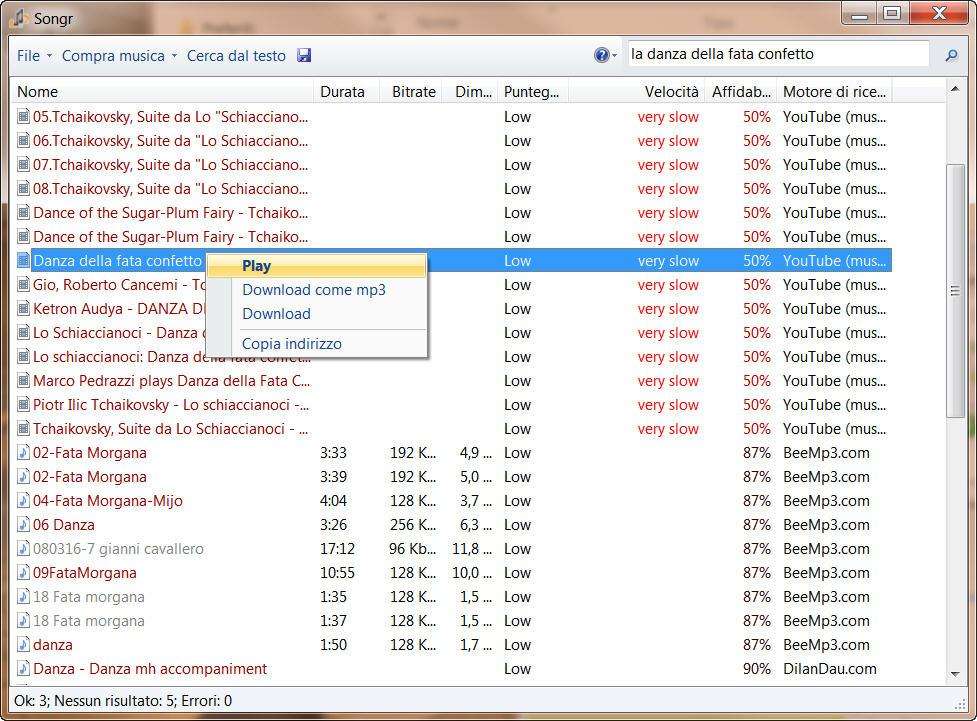This screenshot has height=721, width=977.
Task: Open the File menu
Action: point(29,55)
